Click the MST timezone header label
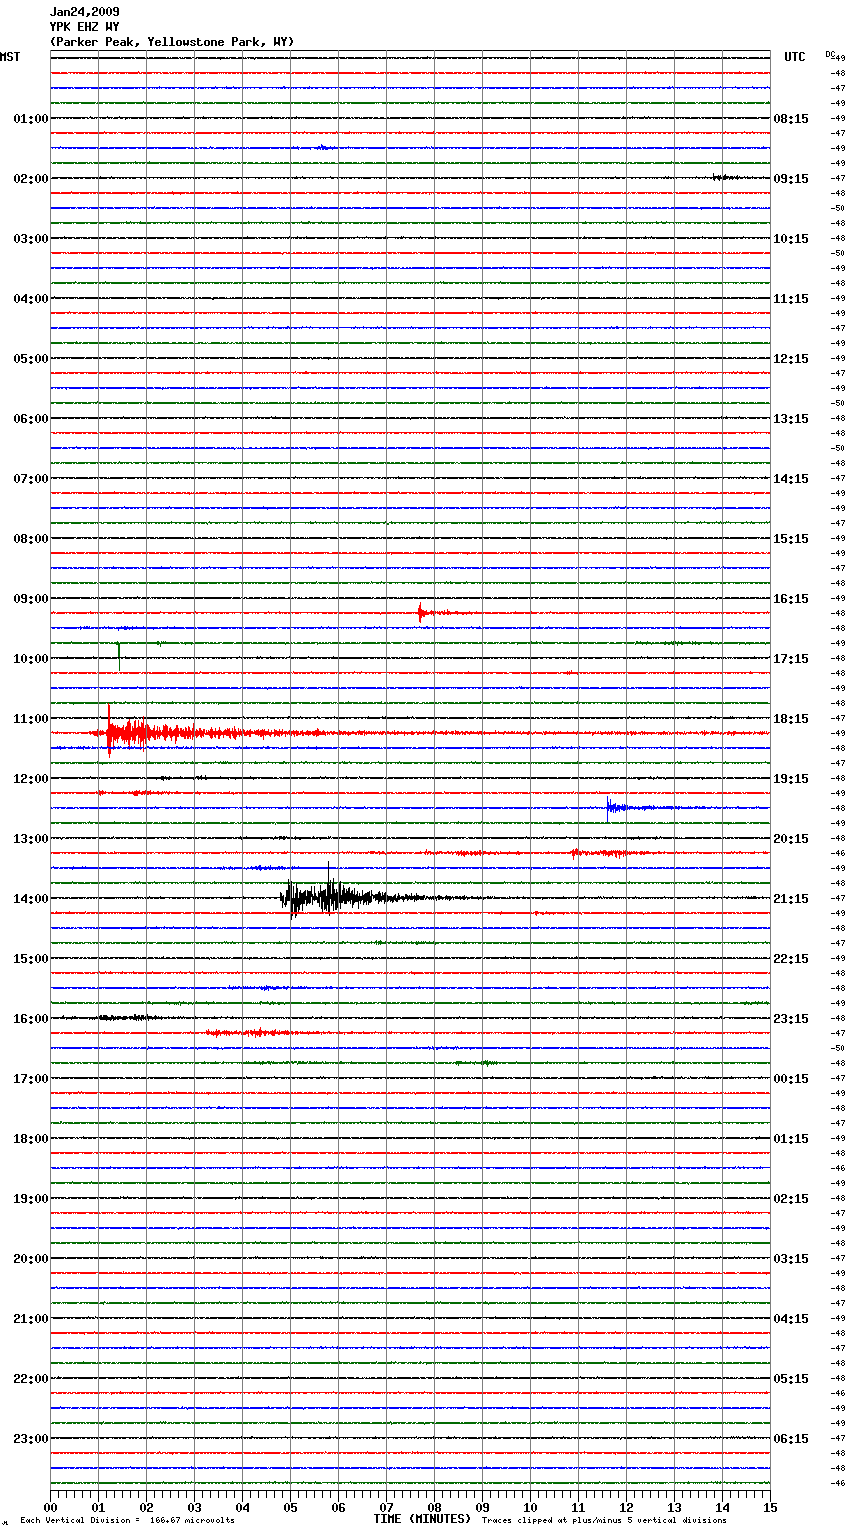This screenshot has height=1534, width=850. click(x=10, y=57)
